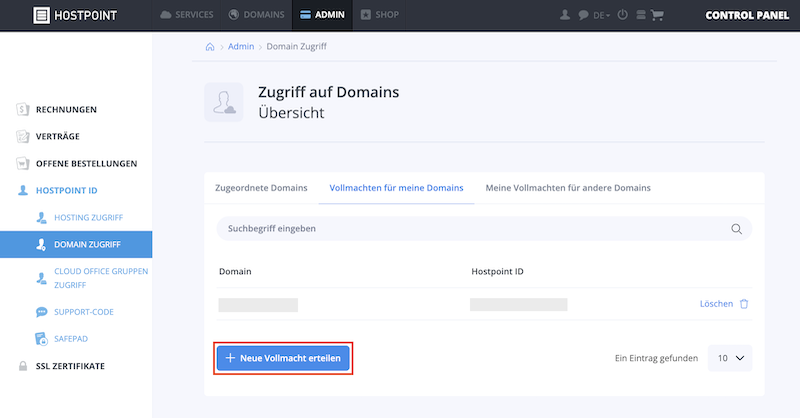The image size is (800, 418).
Task: Click the Neue Vollmacht erteilen button
Action: point(283,358)
